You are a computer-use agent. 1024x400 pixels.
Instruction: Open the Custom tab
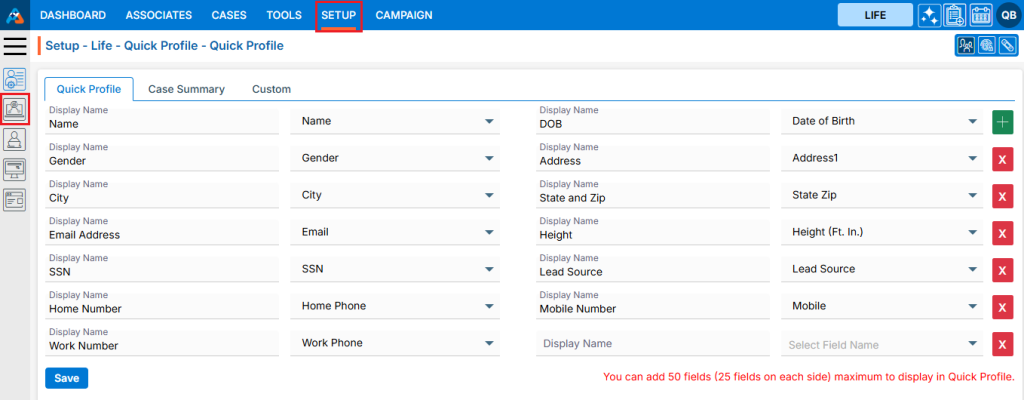[271, 89]
